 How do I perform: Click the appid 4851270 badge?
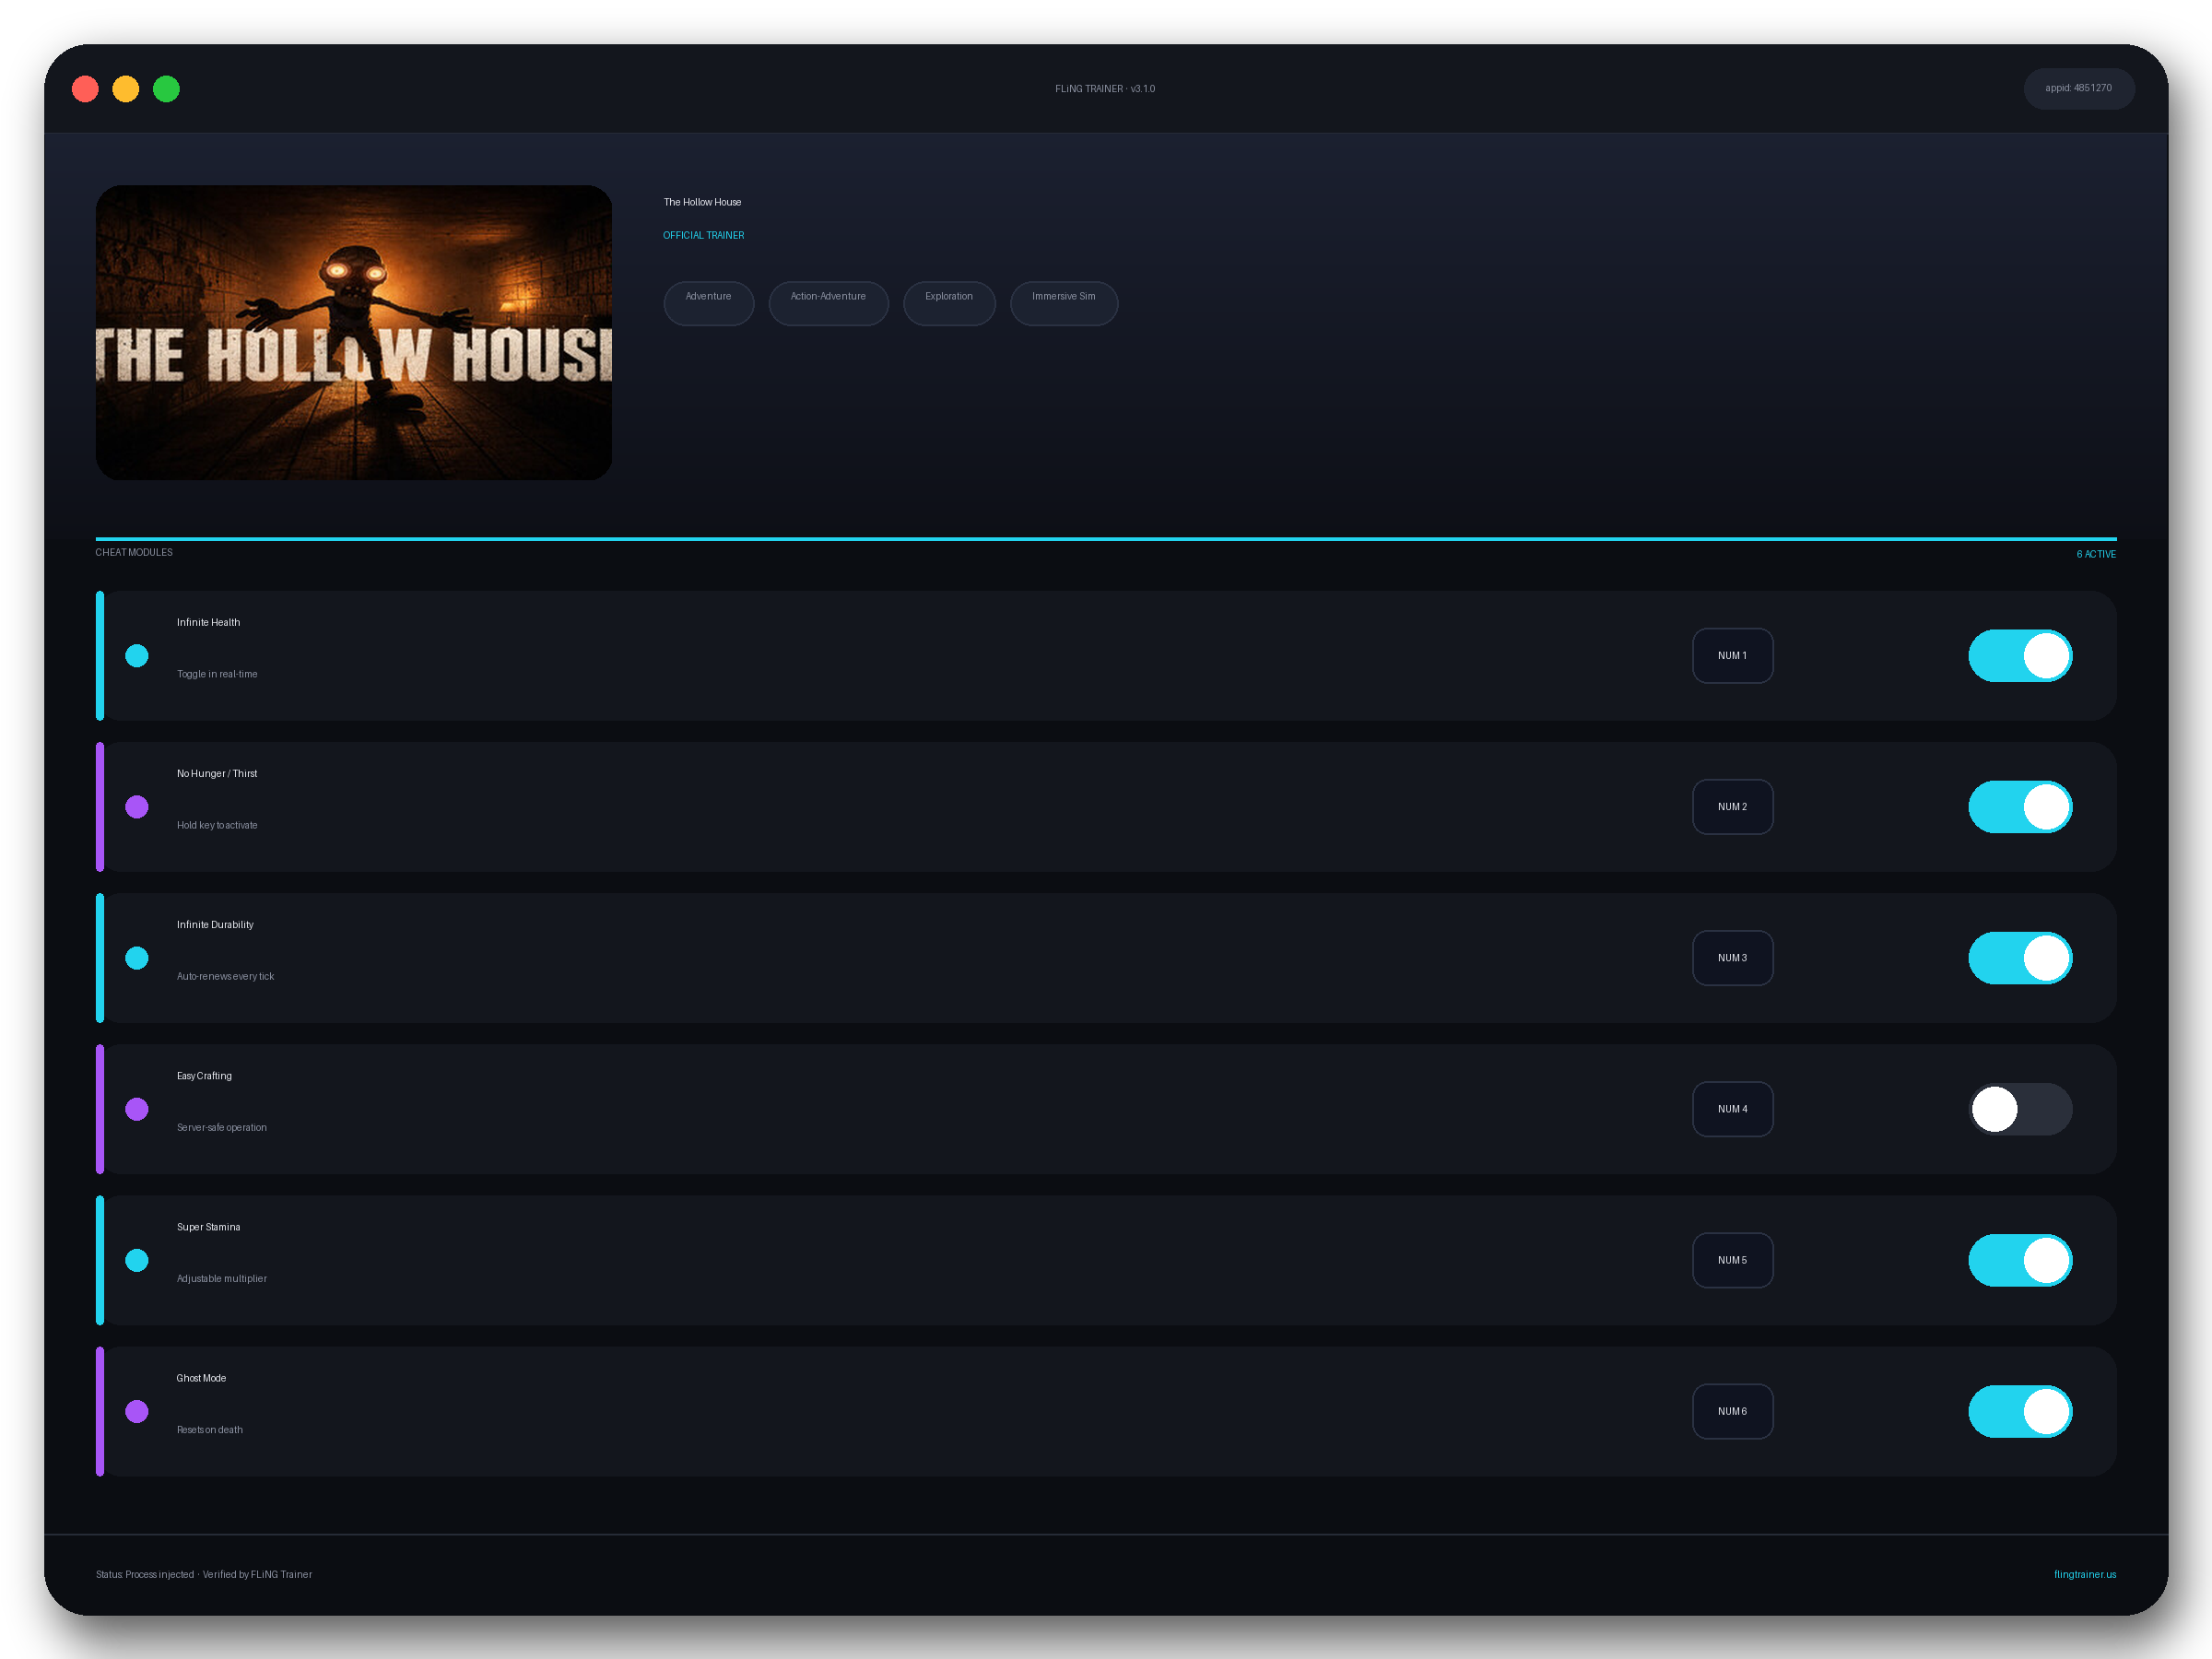[2078, 89]
